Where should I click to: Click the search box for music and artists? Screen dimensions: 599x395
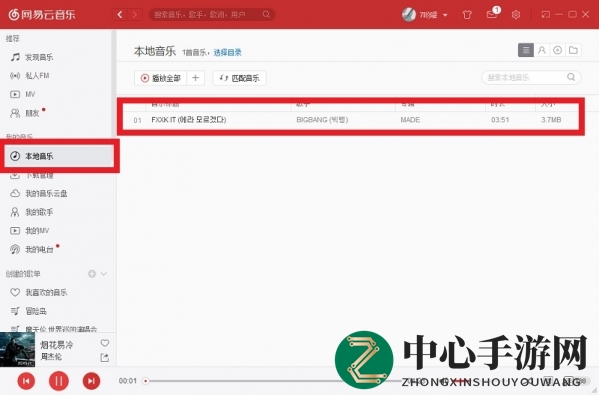tap(211, 15)
